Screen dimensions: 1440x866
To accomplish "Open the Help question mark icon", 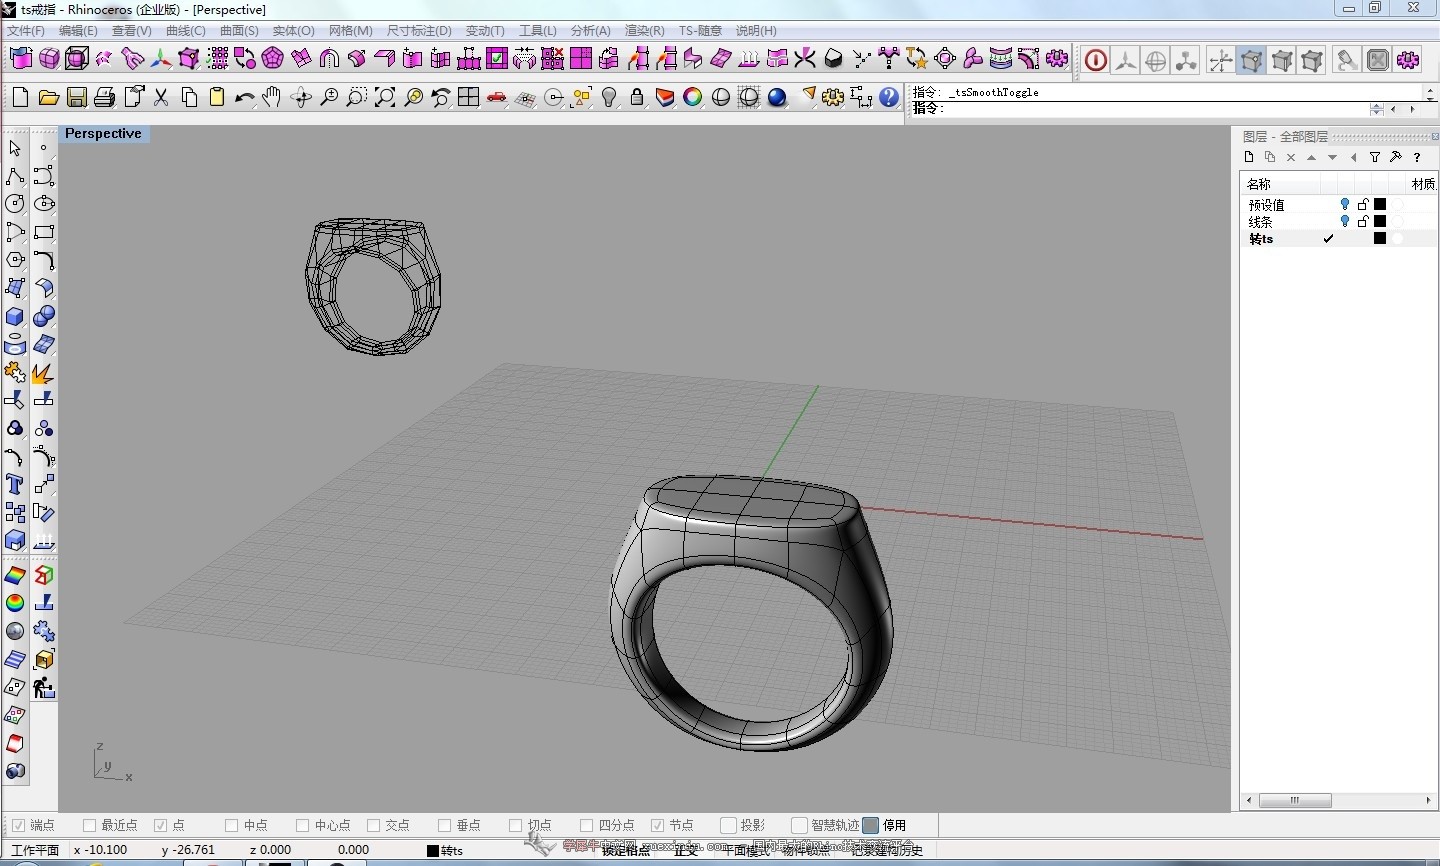I will [x=889, y=97].
